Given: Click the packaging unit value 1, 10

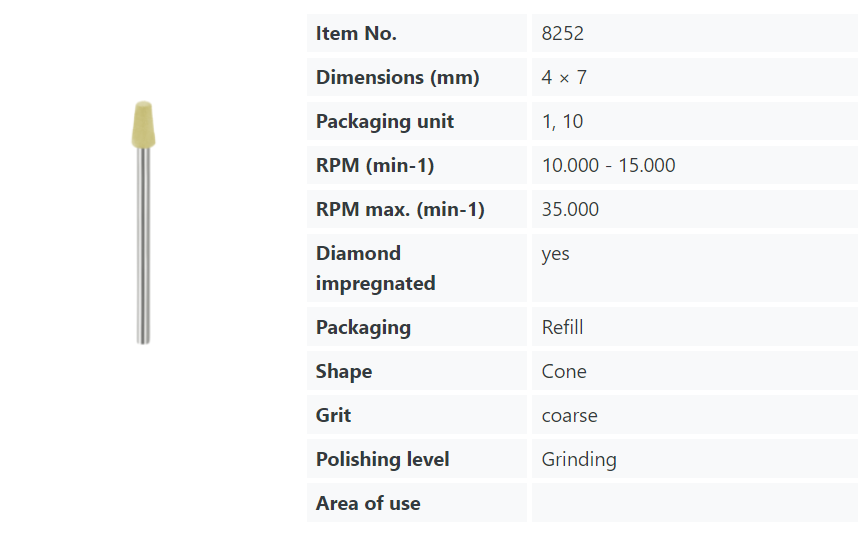Looking at the screenshot, I should [562, 121].
